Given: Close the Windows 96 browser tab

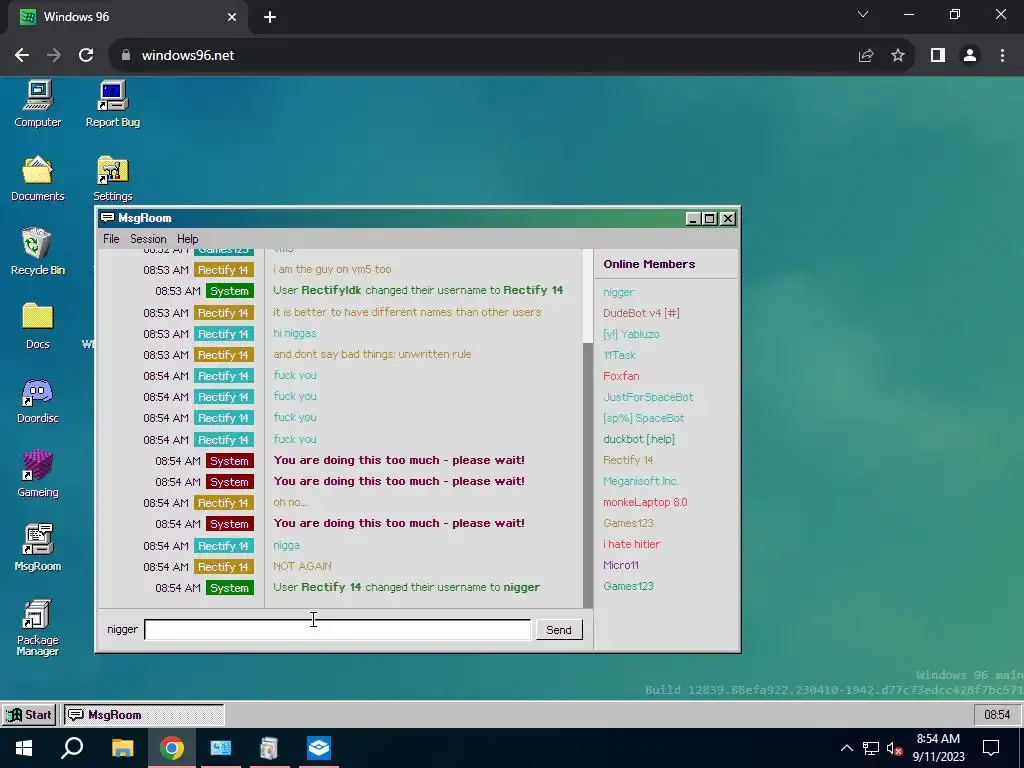Looking at the screenshot, I should tap(232, 17).
